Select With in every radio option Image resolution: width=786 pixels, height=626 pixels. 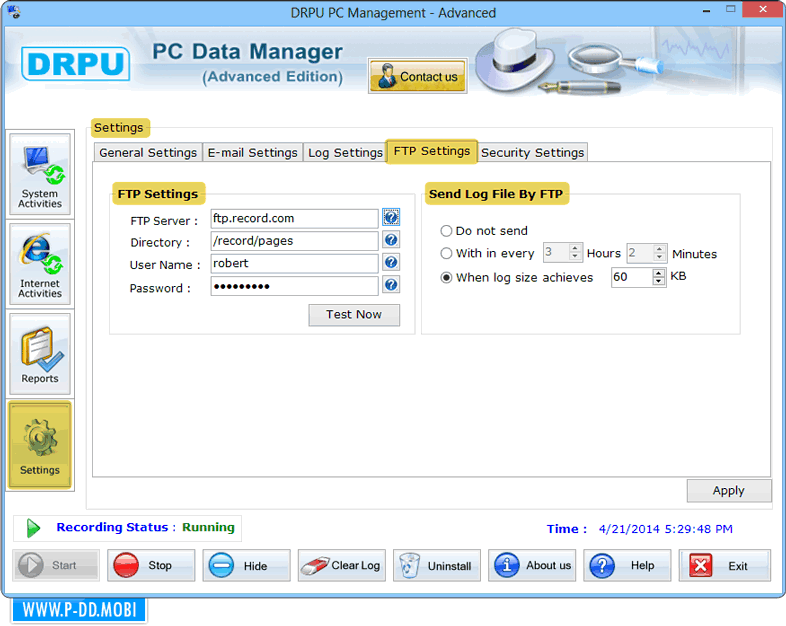point(446,254)
